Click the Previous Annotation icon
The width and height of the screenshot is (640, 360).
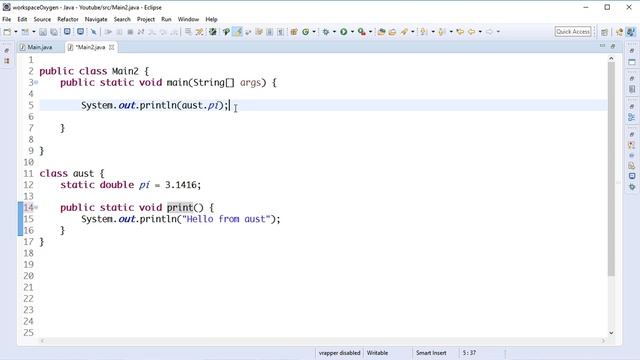[x=441, y=32]
